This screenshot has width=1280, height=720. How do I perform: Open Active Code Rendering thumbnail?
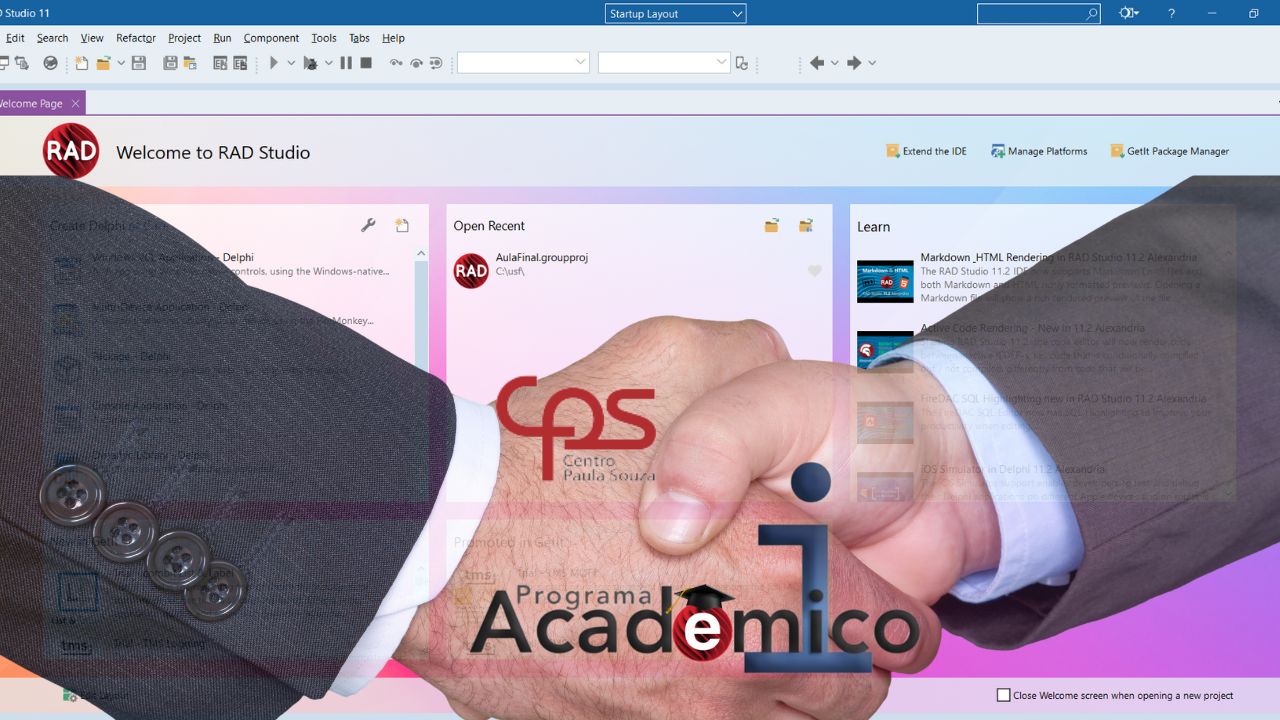[x=885, y=352]
